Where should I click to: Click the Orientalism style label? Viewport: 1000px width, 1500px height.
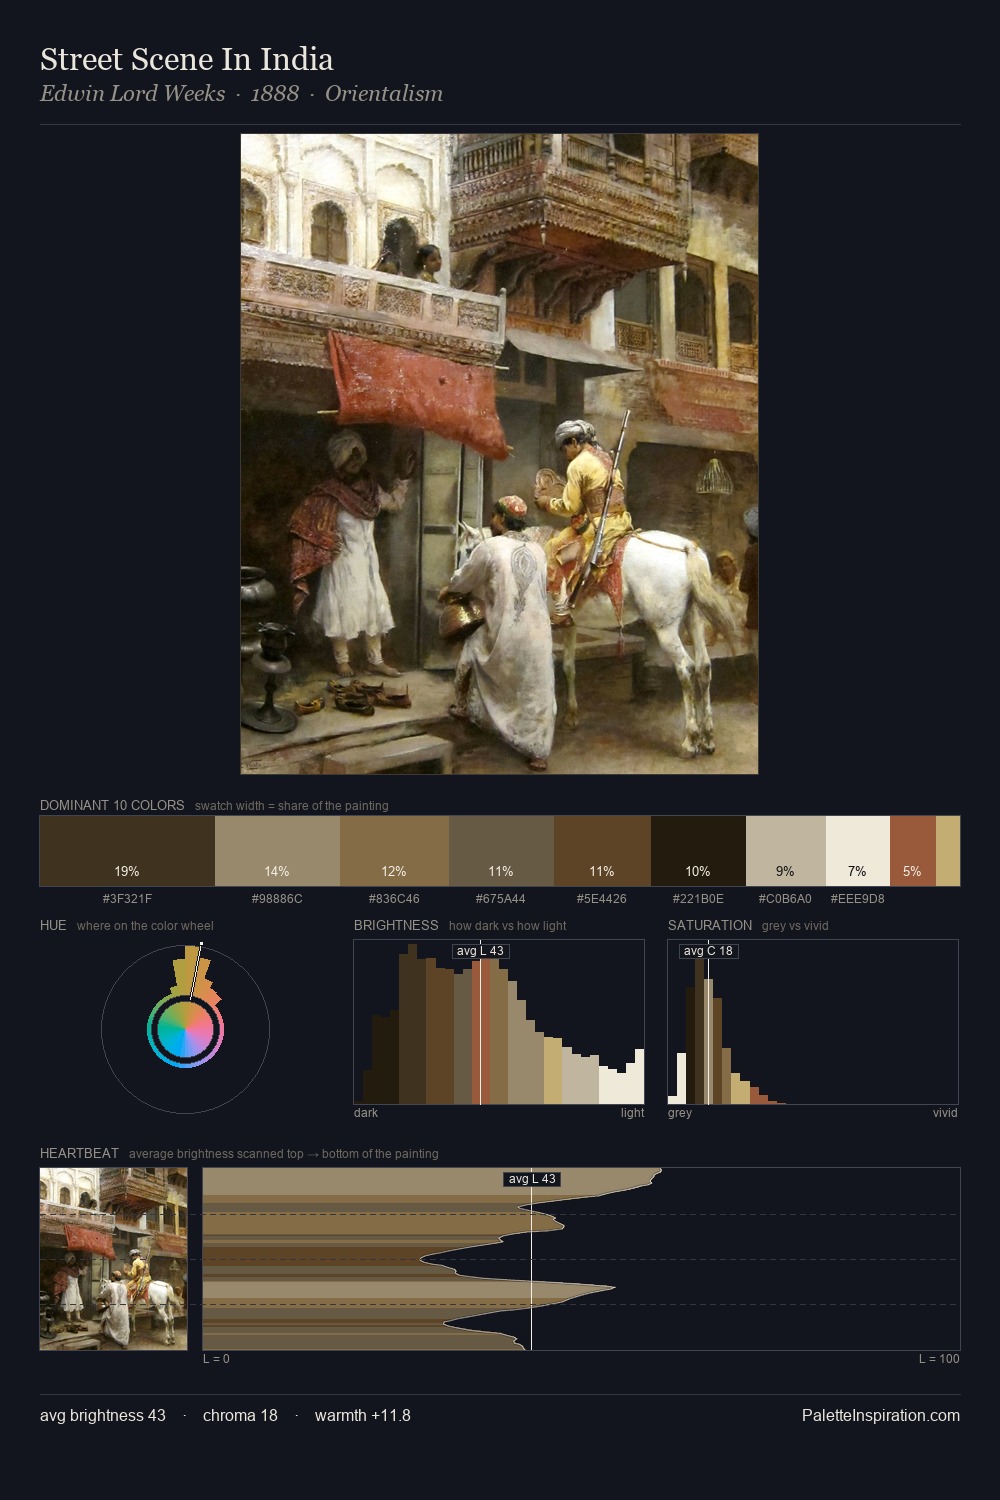(384, 94)
